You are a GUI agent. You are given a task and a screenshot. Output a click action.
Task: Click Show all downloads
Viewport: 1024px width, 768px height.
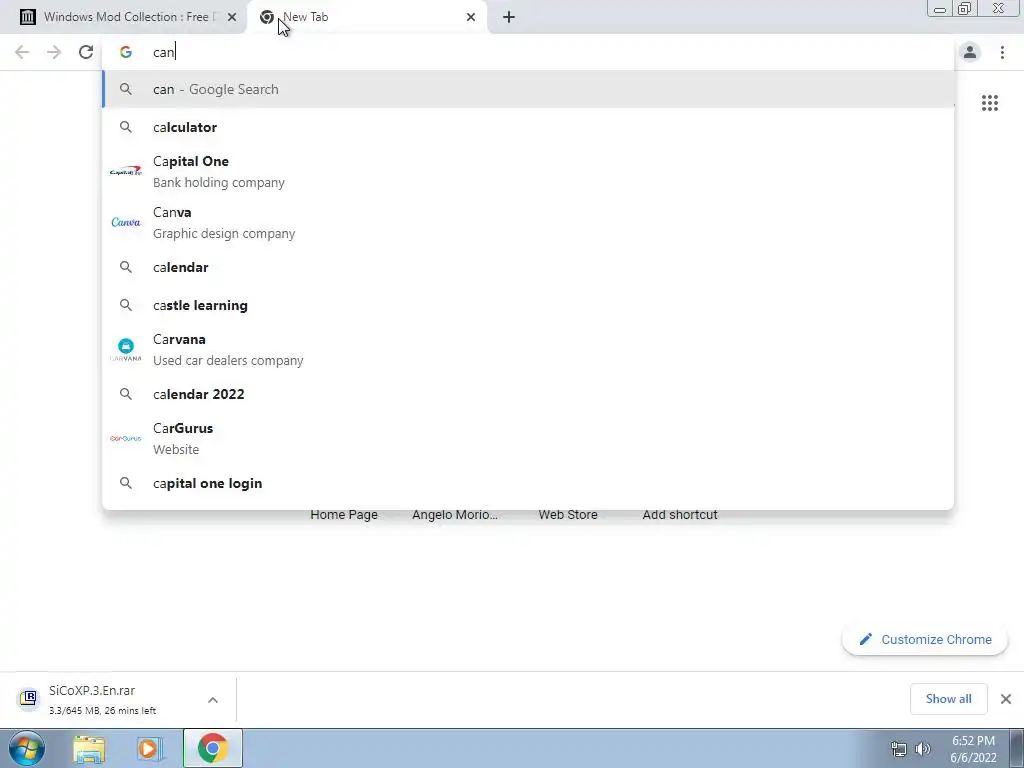948,699
